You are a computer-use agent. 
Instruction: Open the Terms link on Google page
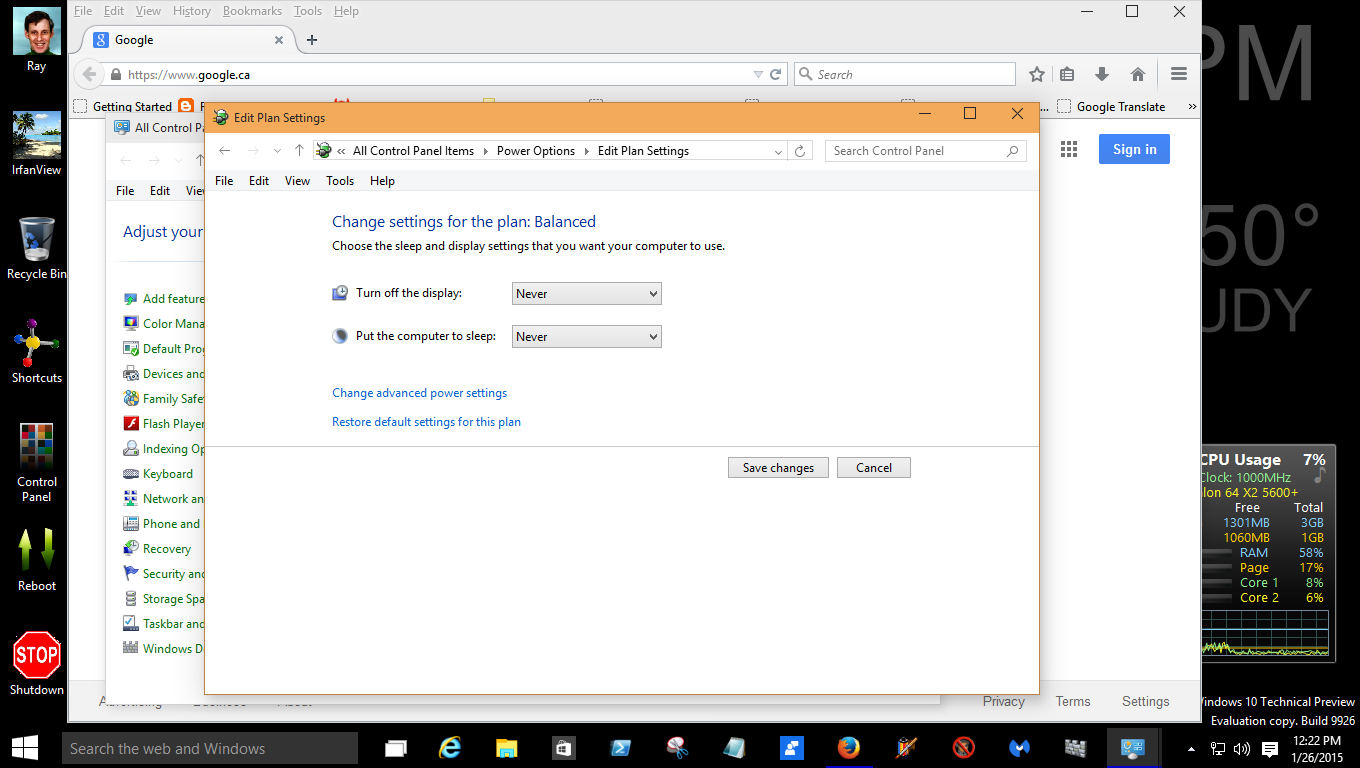click(1073, 701)
